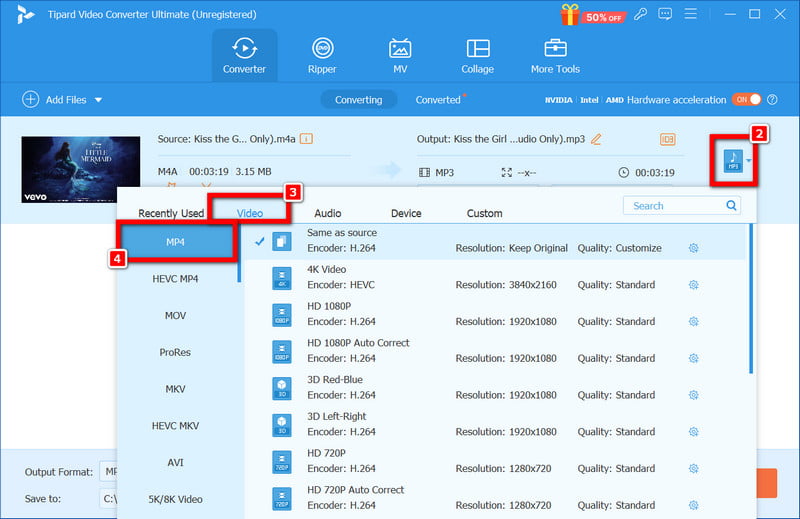Screen dimensions: 800x519
Task: Choose HD 720P Auto Correct preset
Action: pyautogui.click(x=496, y=498)
